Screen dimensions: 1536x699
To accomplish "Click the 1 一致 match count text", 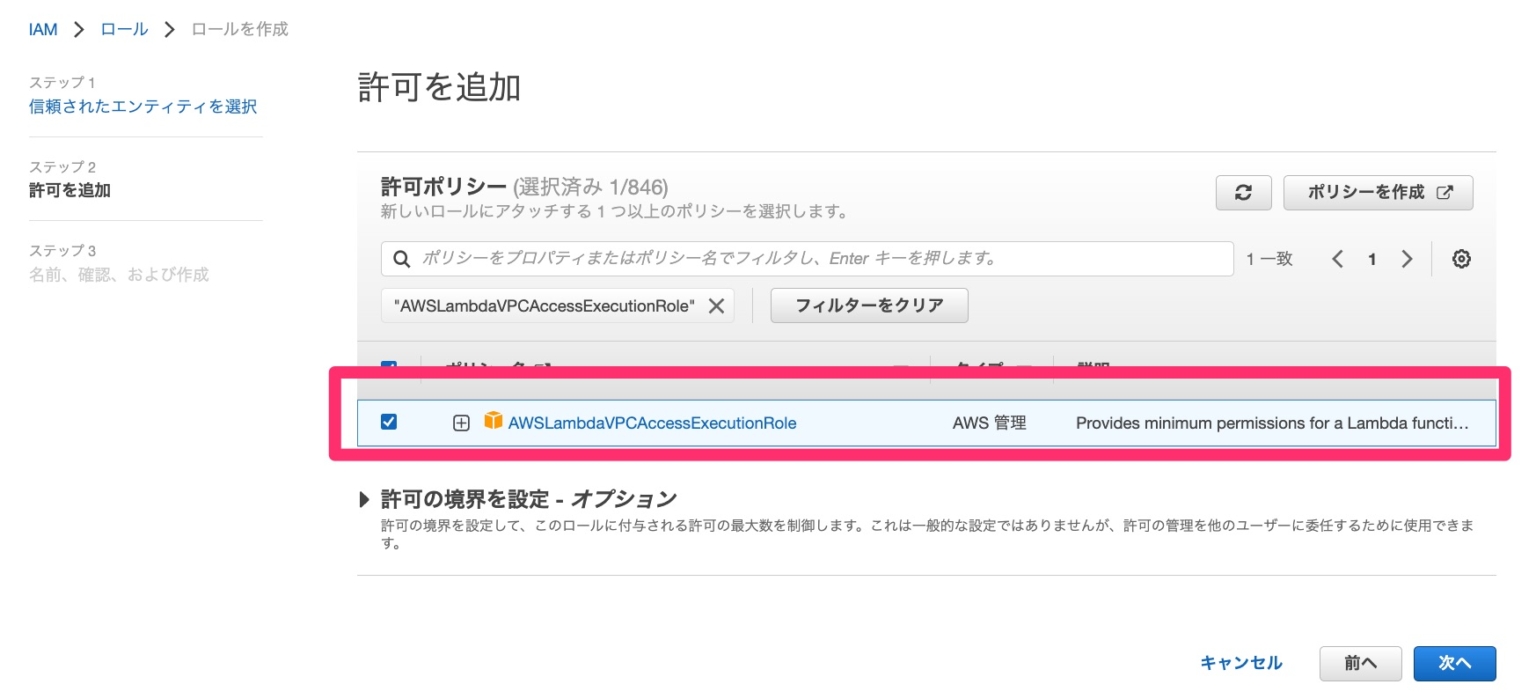I will click(x=1269, y=259).
